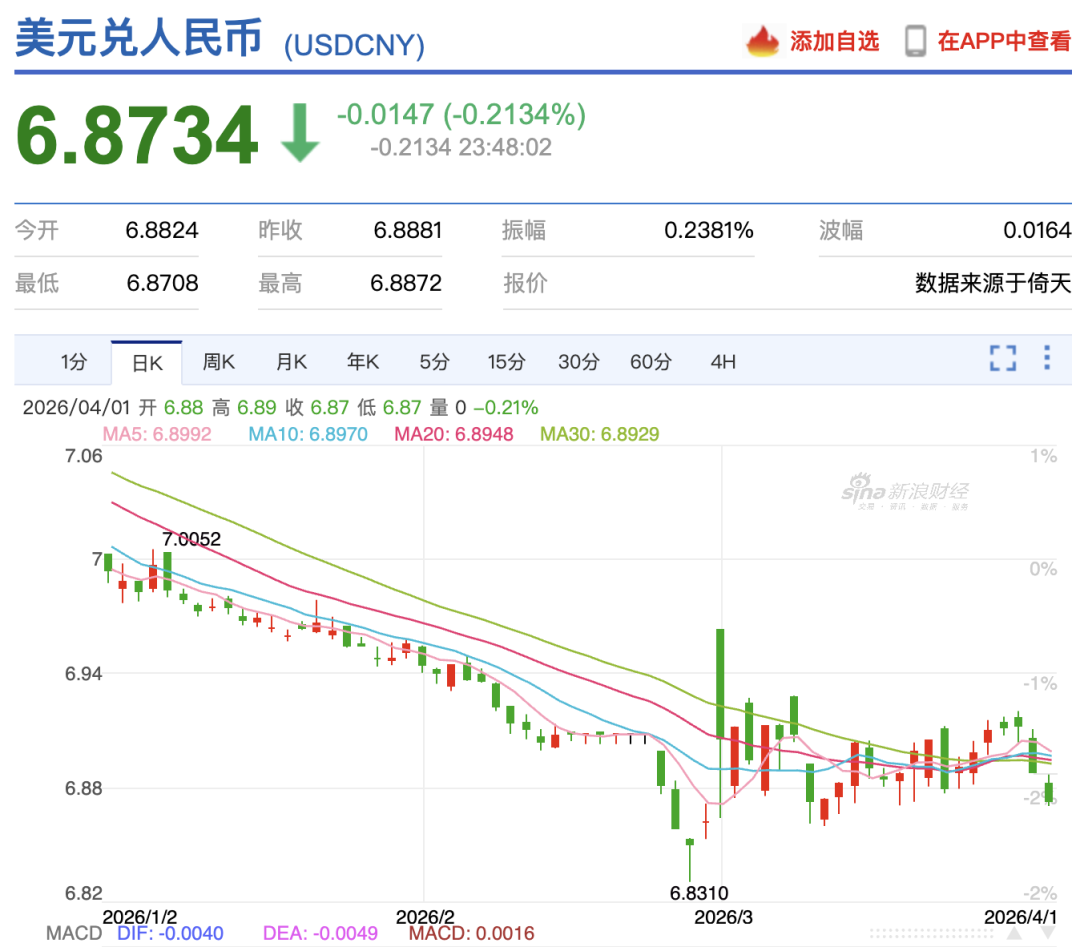Click the 2026/1/2 date axis label
This screenshot has height=947, width=1080.
(x=140, y=917)
